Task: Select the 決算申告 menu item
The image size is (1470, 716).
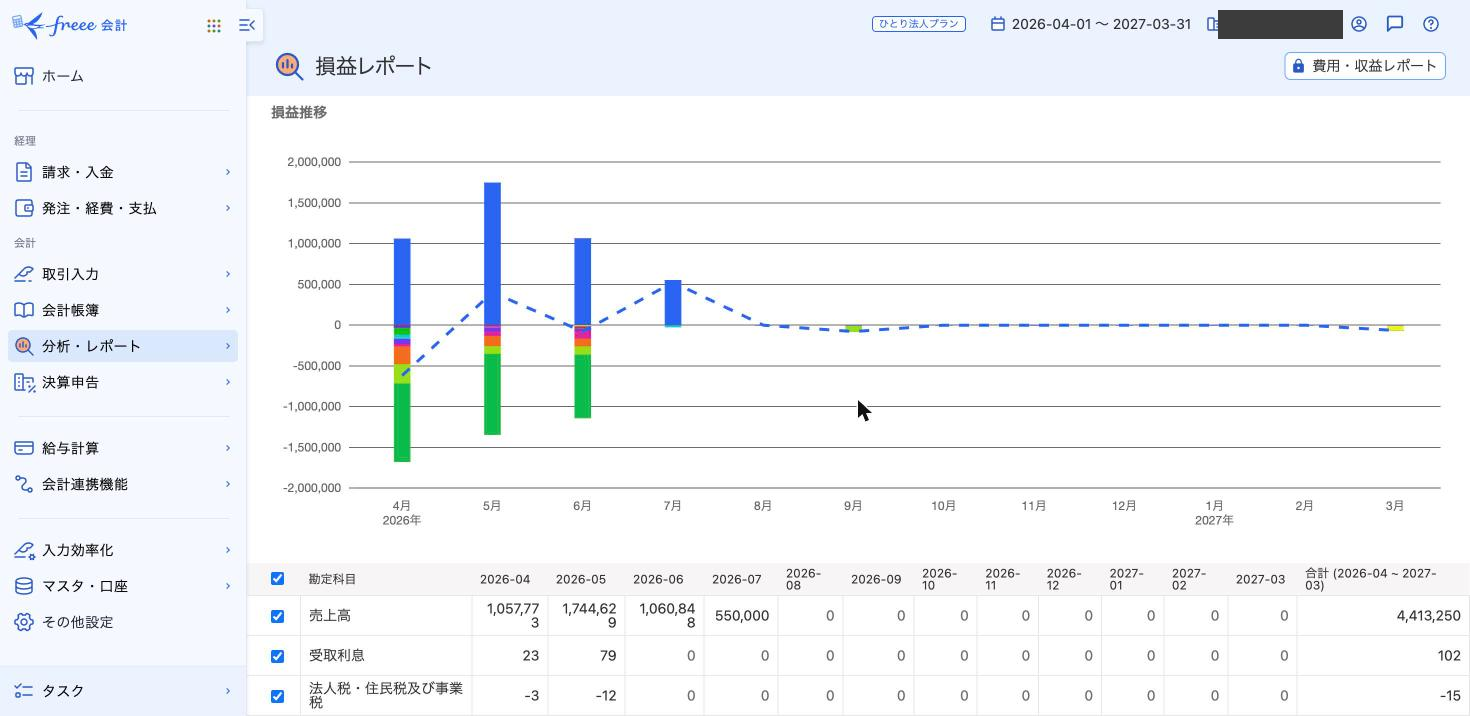Action: point(123,382)
